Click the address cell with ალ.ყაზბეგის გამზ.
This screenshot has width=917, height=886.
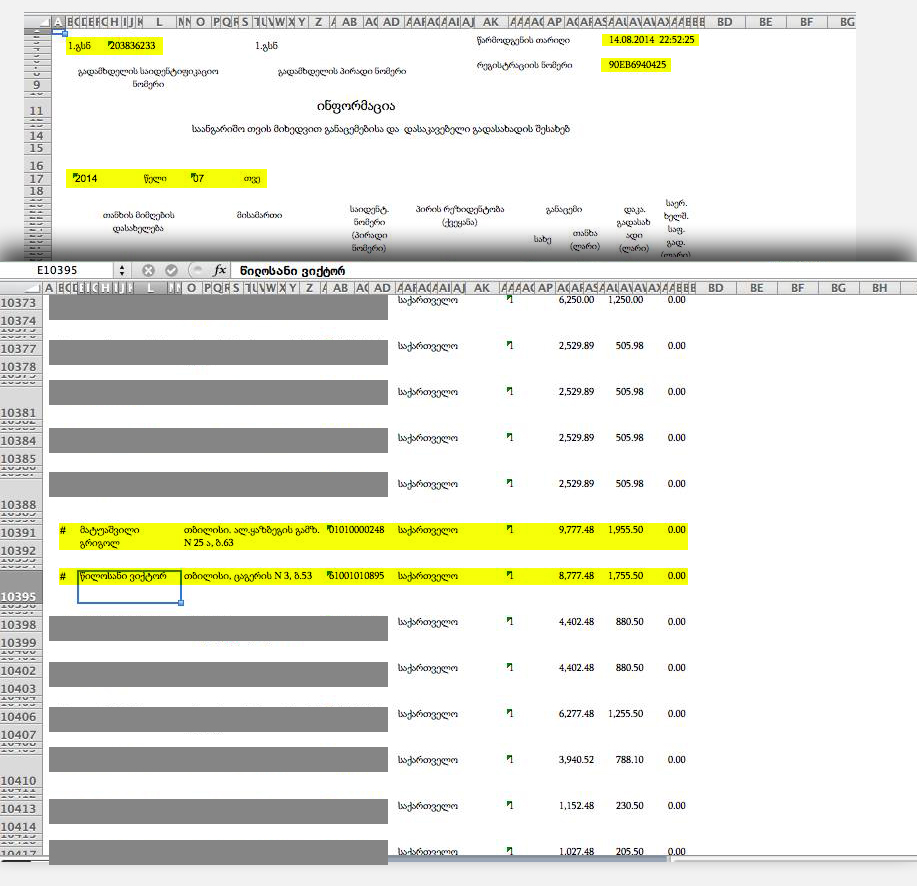(251, 536)
